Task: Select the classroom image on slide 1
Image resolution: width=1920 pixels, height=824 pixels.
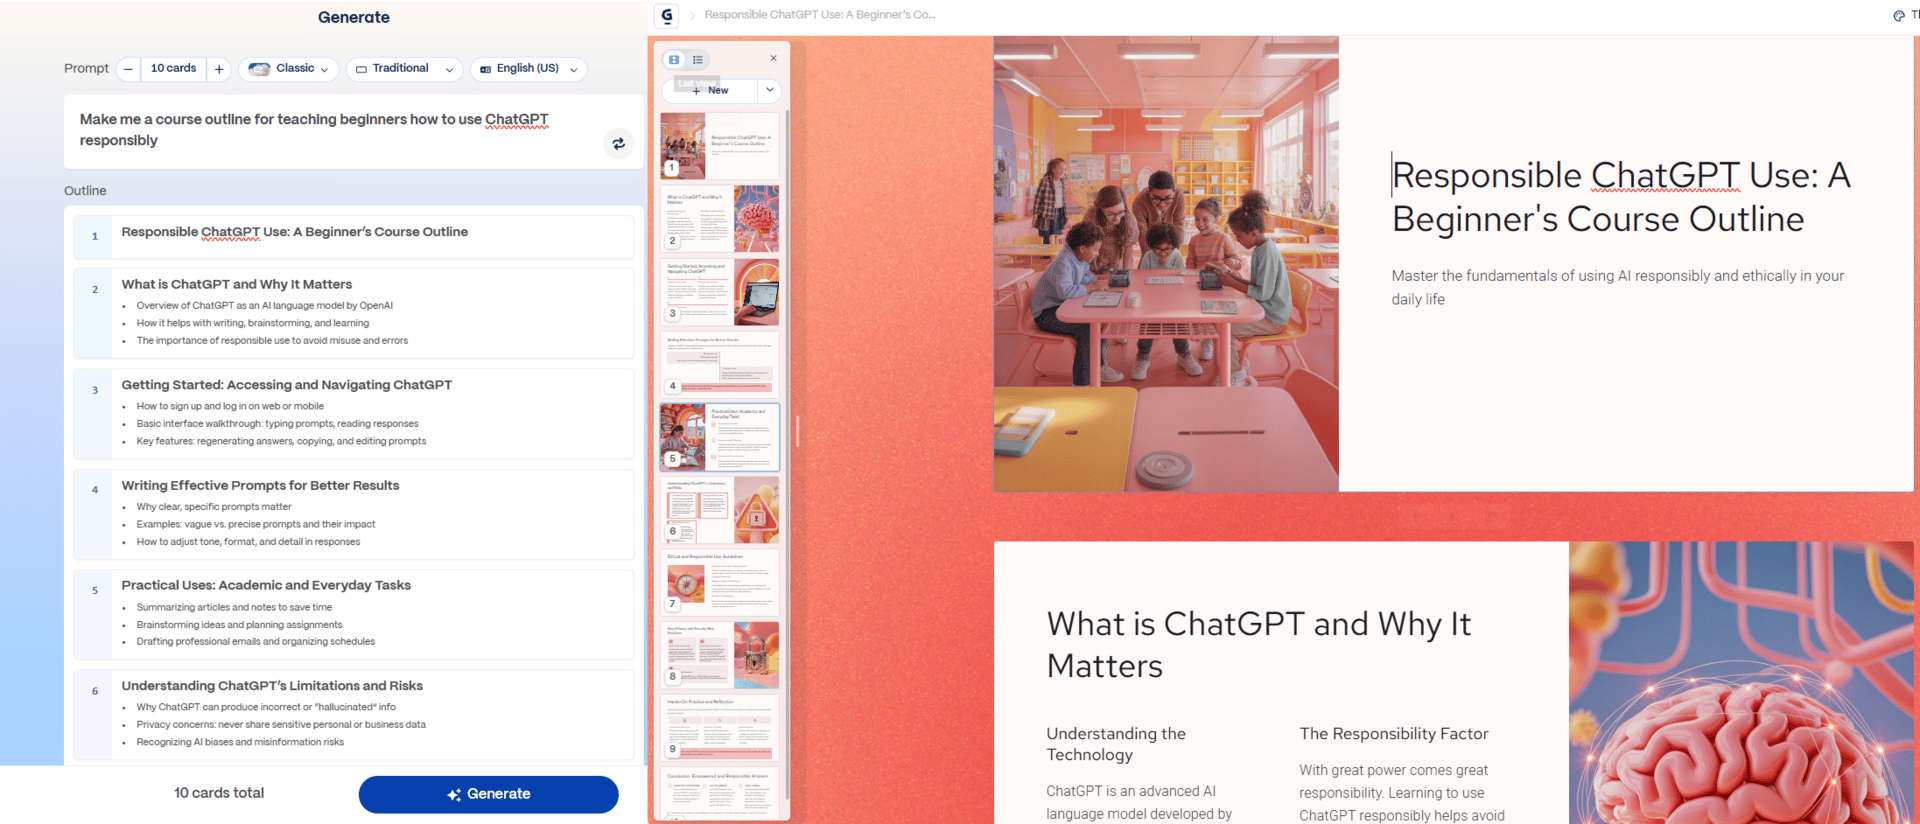Action: pos(1166,264)
